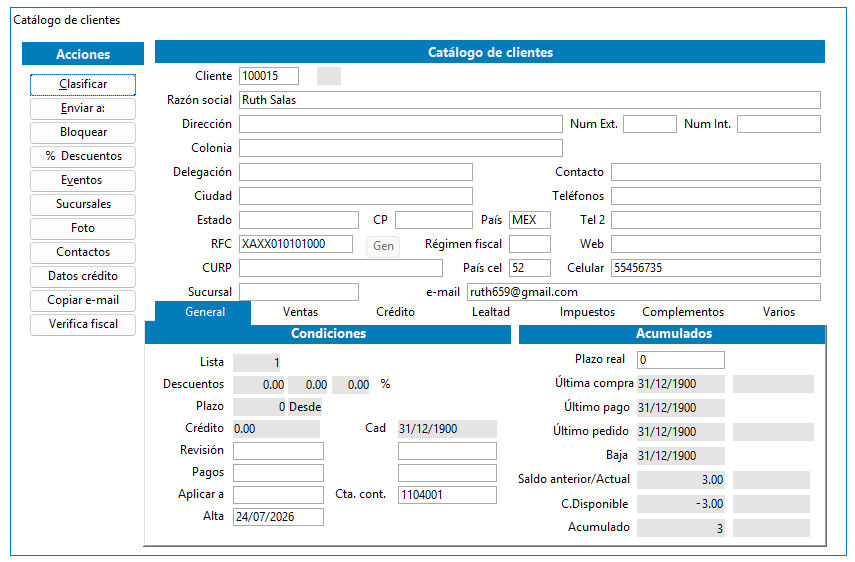Select the Varios tab
This screenshot has width=855, height=562.
tap(779, 312)
